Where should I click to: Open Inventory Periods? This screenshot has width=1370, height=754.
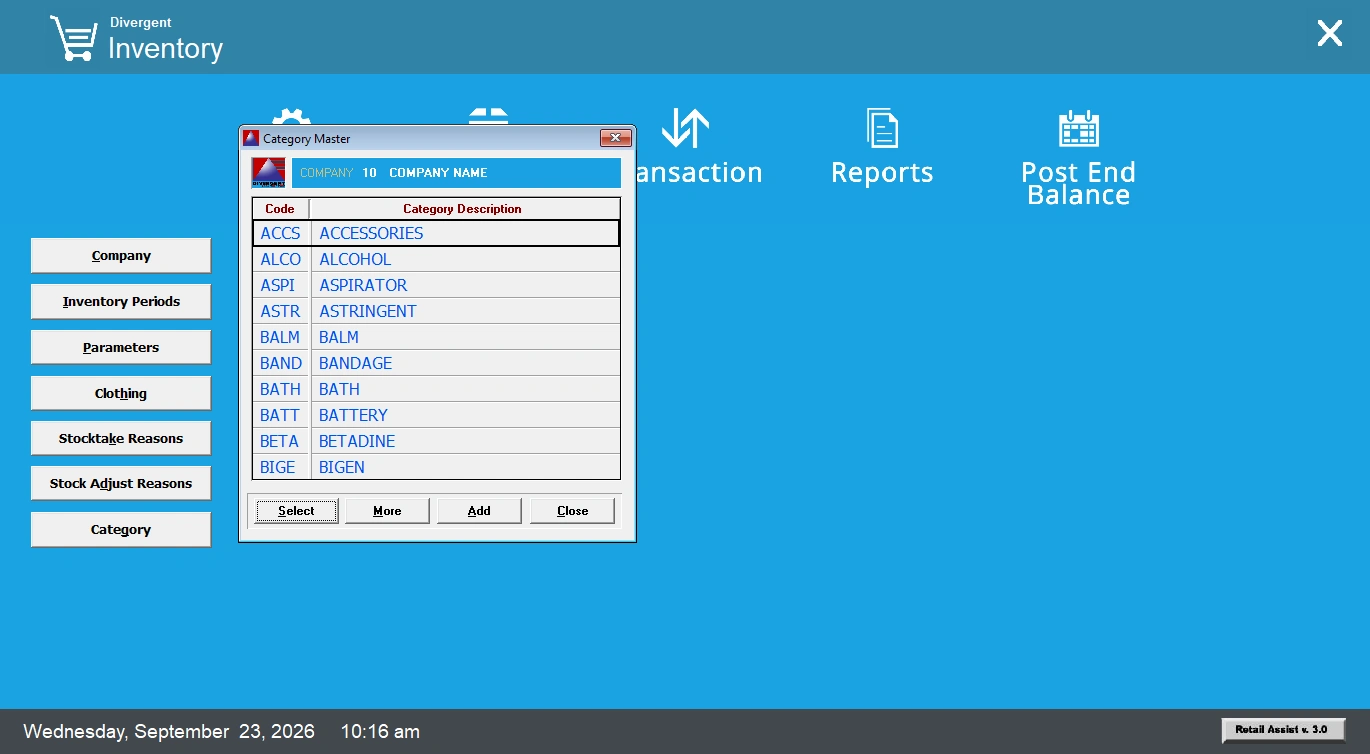[121, 302]
